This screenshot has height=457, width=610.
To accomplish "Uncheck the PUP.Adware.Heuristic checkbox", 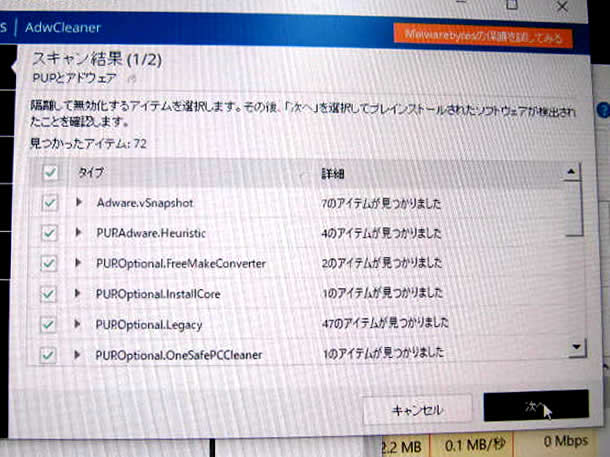I will 49,233.
